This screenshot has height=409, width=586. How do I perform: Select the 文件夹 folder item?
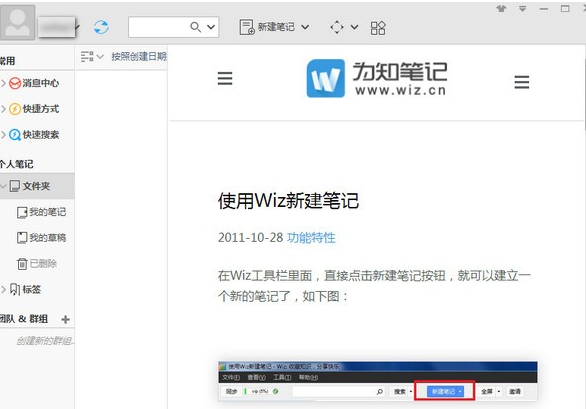(37, 186)
